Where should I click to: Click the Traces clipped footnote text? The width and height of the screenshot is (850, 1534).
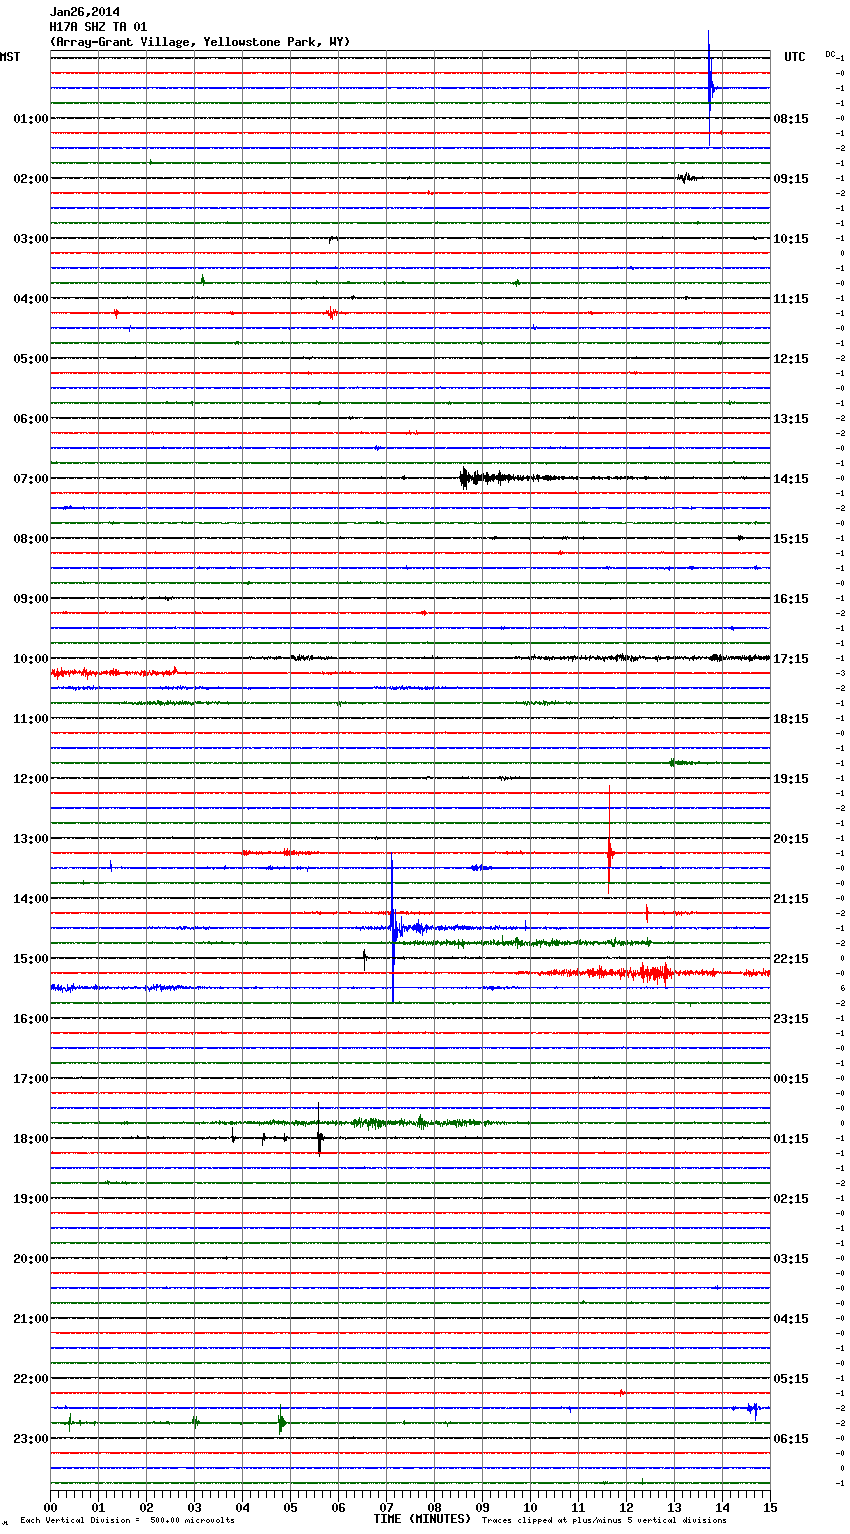(x=604, y=1521)
